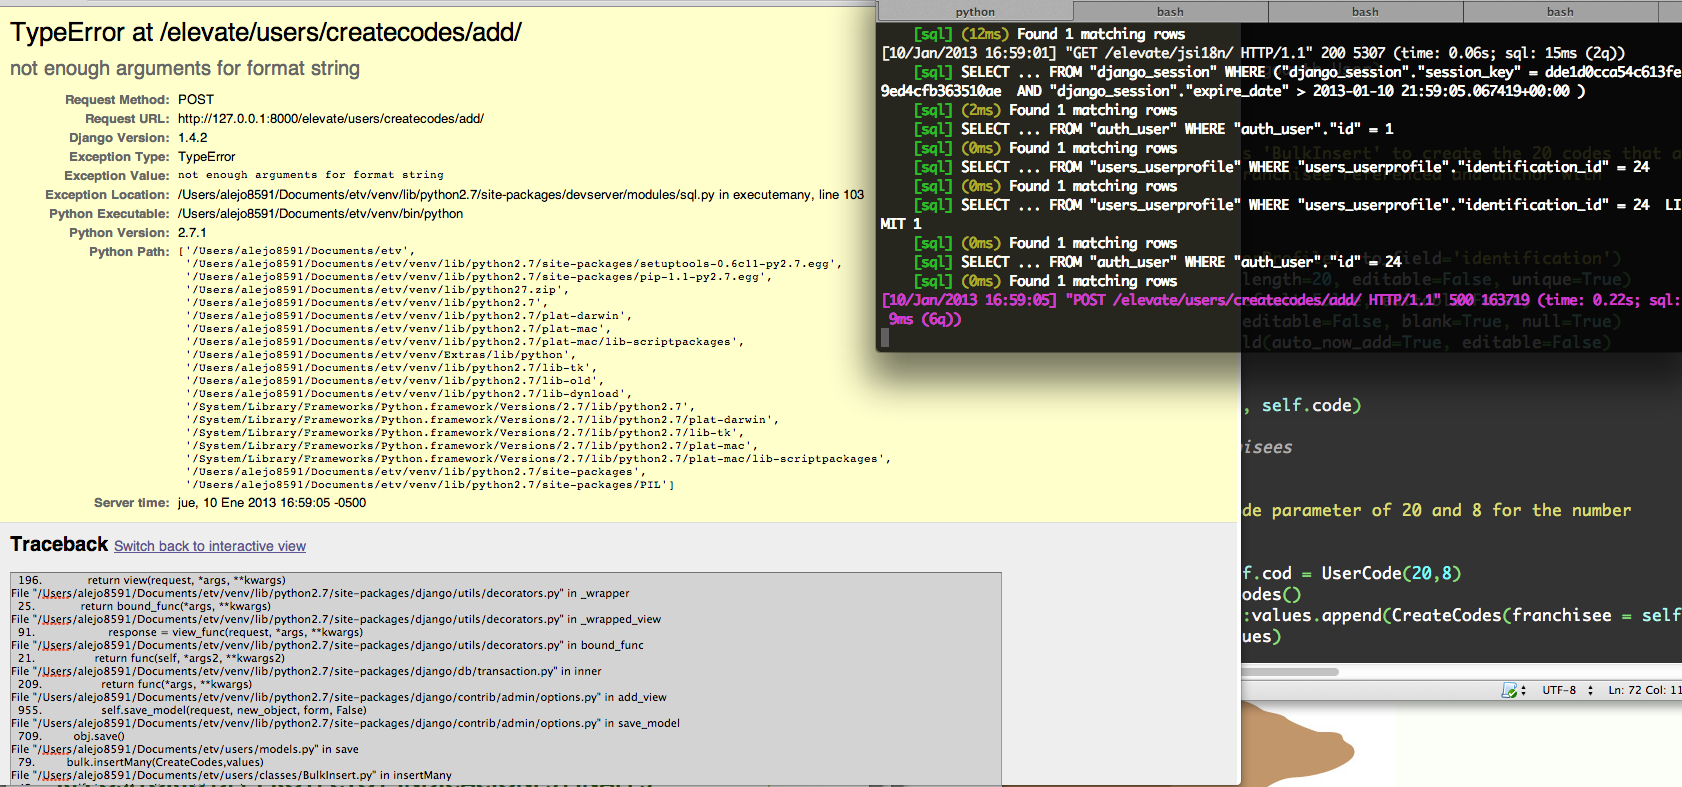Click the Traceback heading
The image size is (1682, 787).
pos(59,544)
